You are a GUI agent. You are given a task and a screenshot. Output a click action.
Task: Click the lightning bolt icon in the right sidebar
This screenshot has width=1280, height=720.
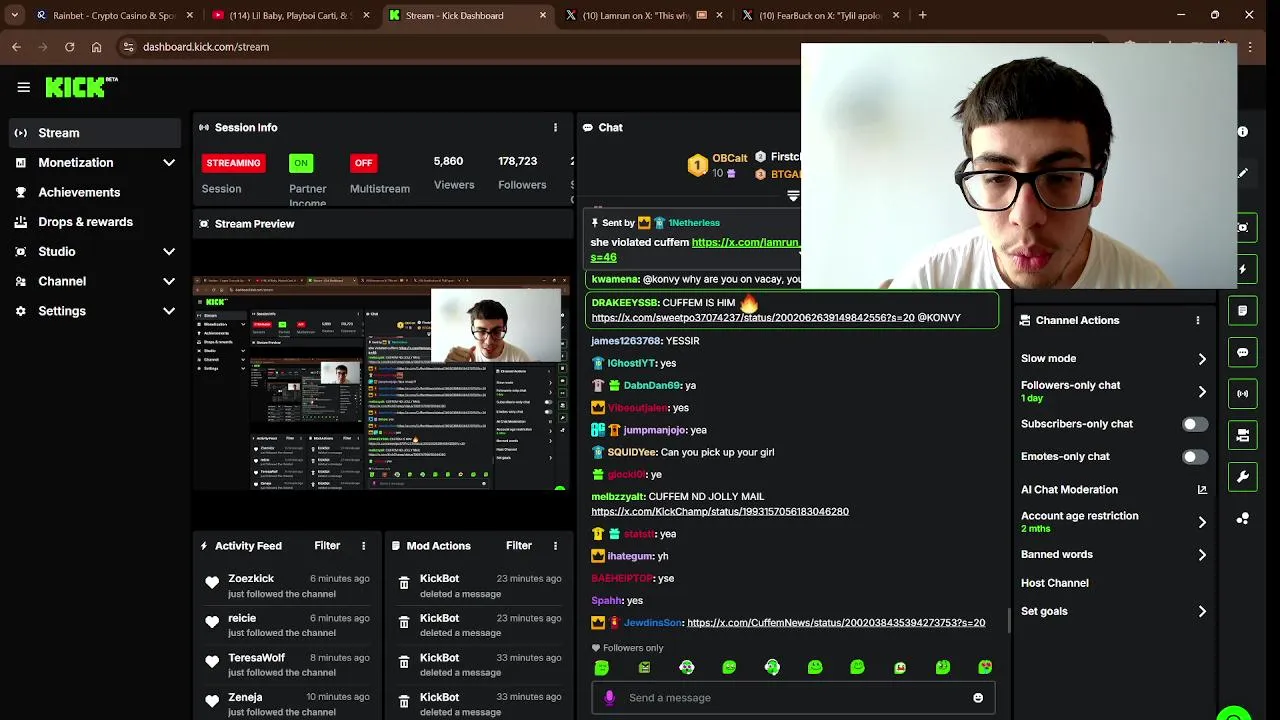(x=1242, y=269)
